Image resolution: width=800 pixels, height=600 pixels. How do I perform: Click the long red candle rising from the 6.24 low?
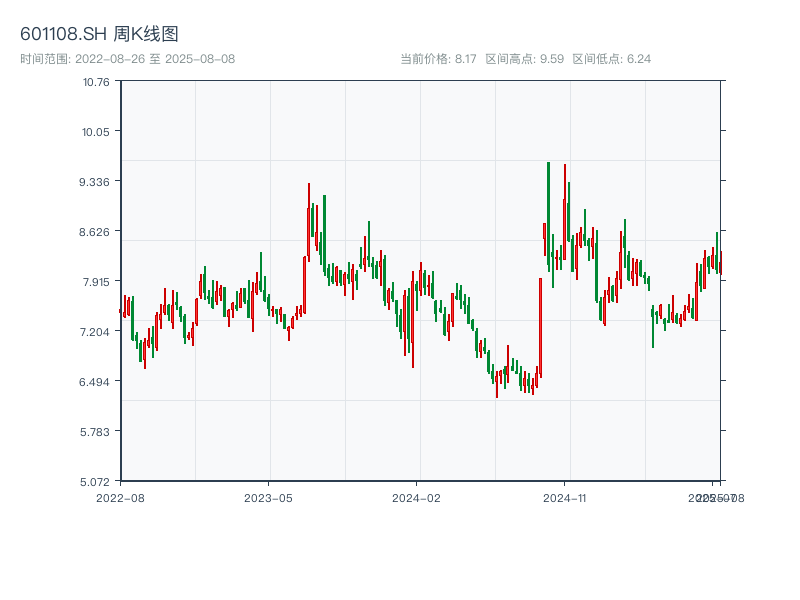pyautogui.click(x=540, y=328)
